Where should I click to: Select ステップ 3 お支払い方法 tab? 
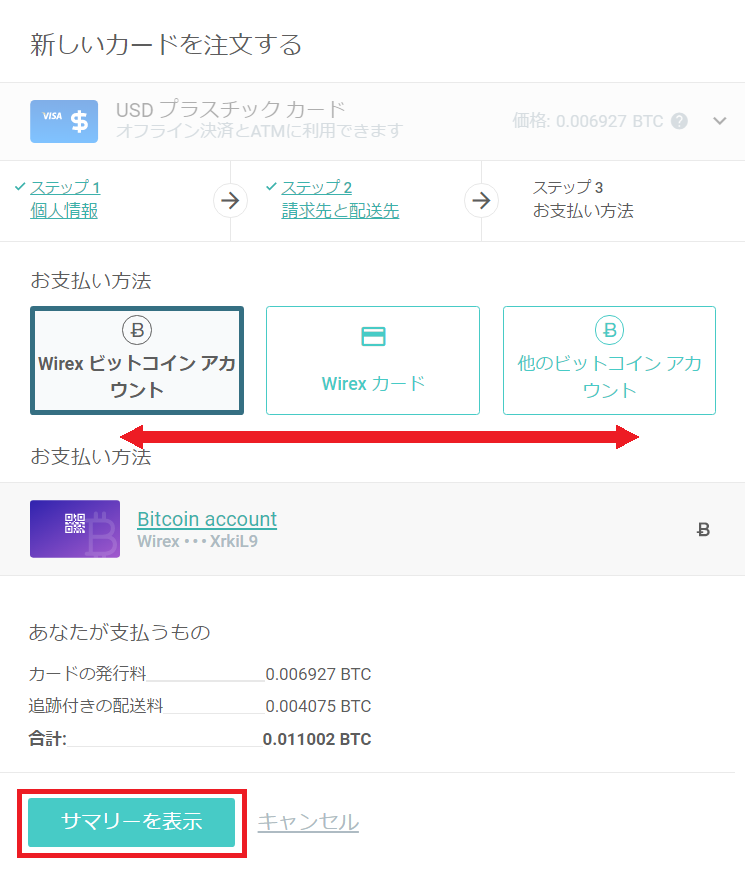tap(582, 199)
